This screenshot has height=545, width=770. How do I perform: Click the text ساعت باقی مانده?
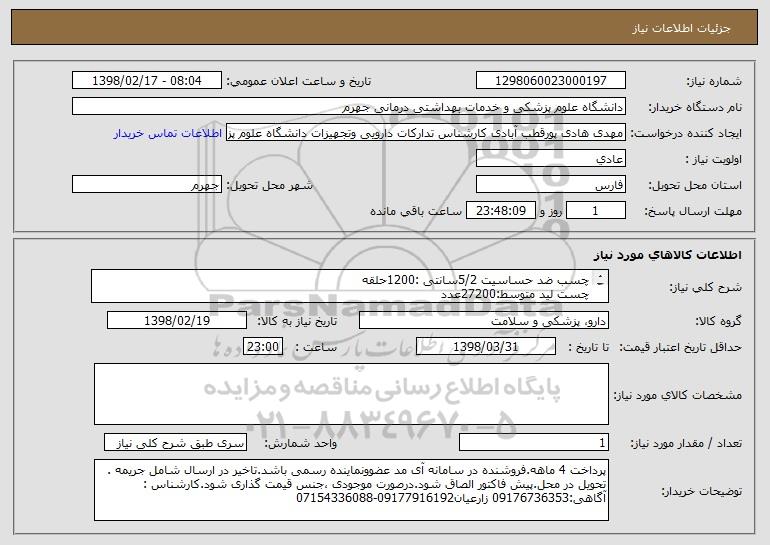(x=416, y=211)
